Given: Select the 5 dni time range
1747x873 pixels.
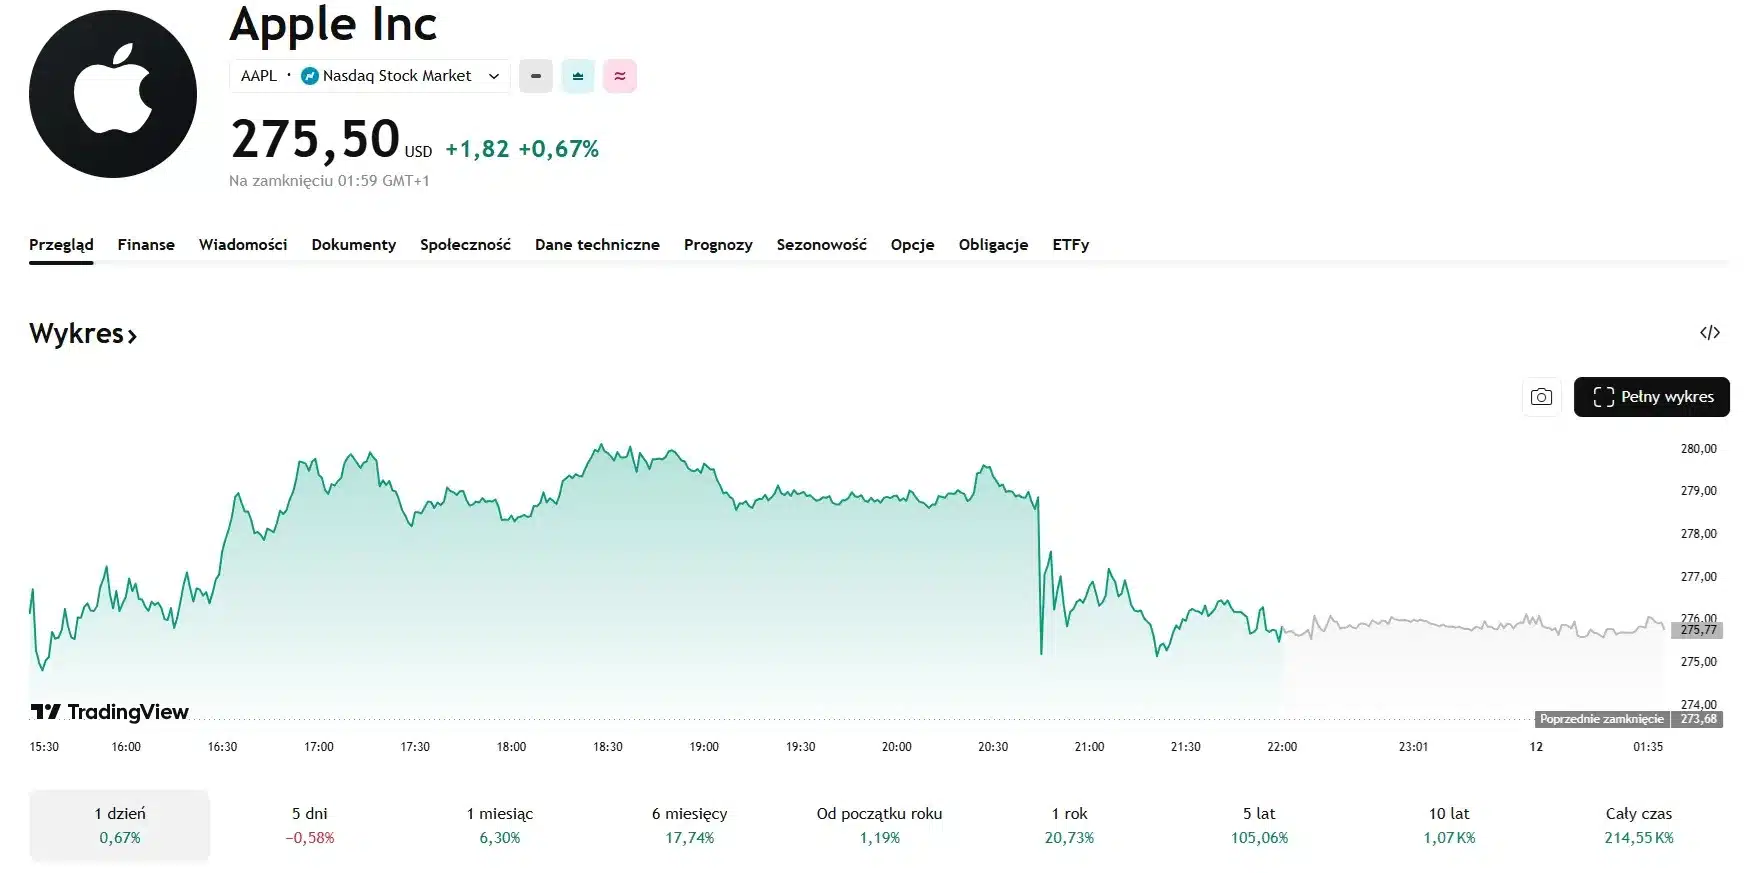Looking at the screenshot, I should 310,825.
